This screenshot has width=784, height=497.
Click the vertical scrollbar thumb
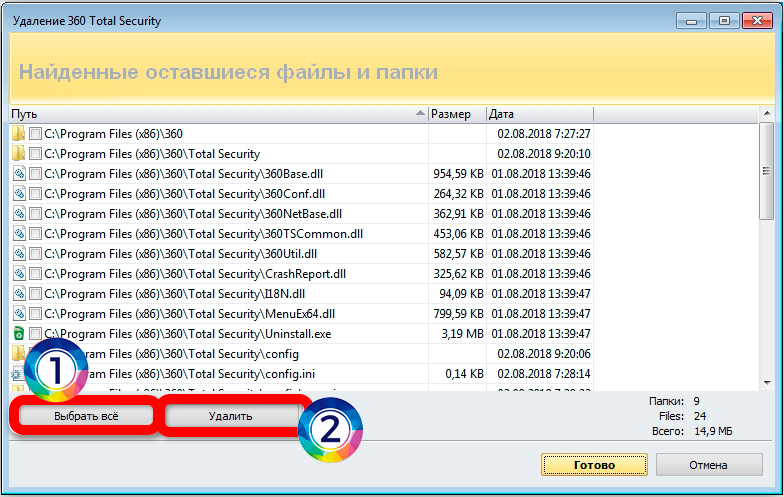(x=766, y=171)
